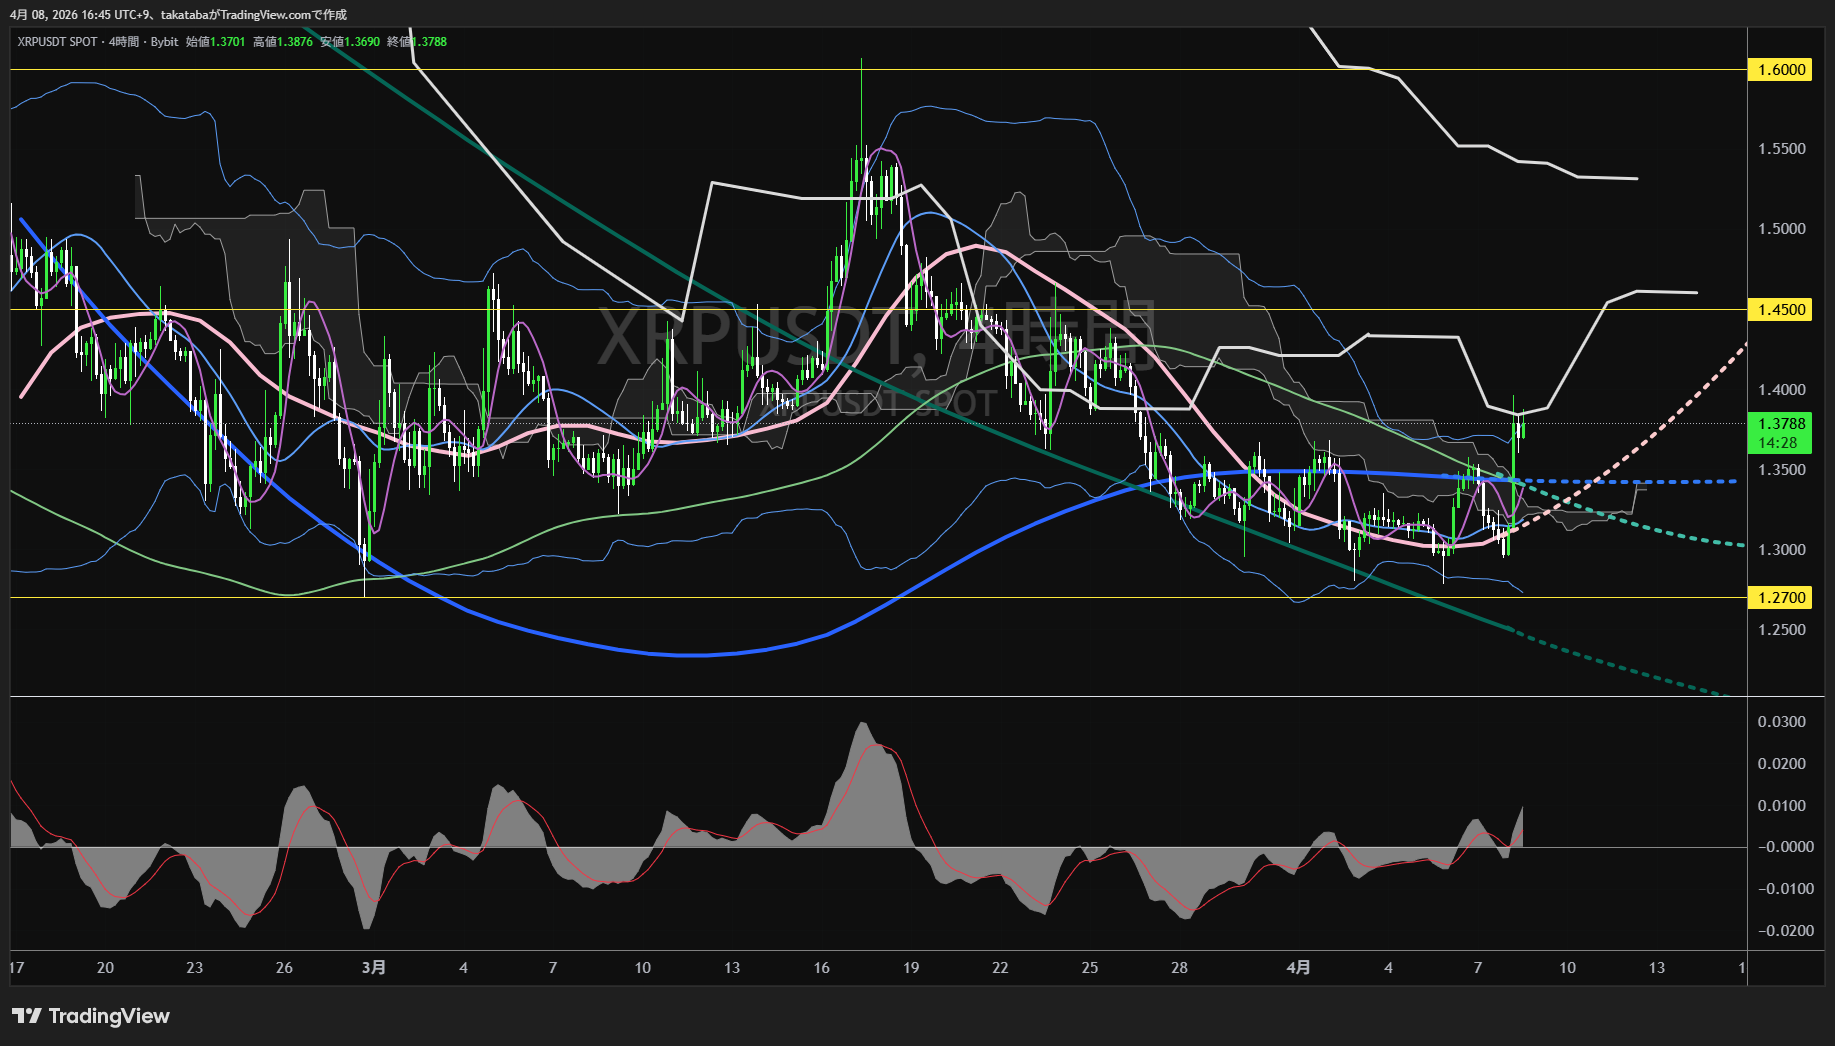The image size is (1835, 1046).
Task: Click the XRPUSDT SPOT symbol title
Action: 57,42
